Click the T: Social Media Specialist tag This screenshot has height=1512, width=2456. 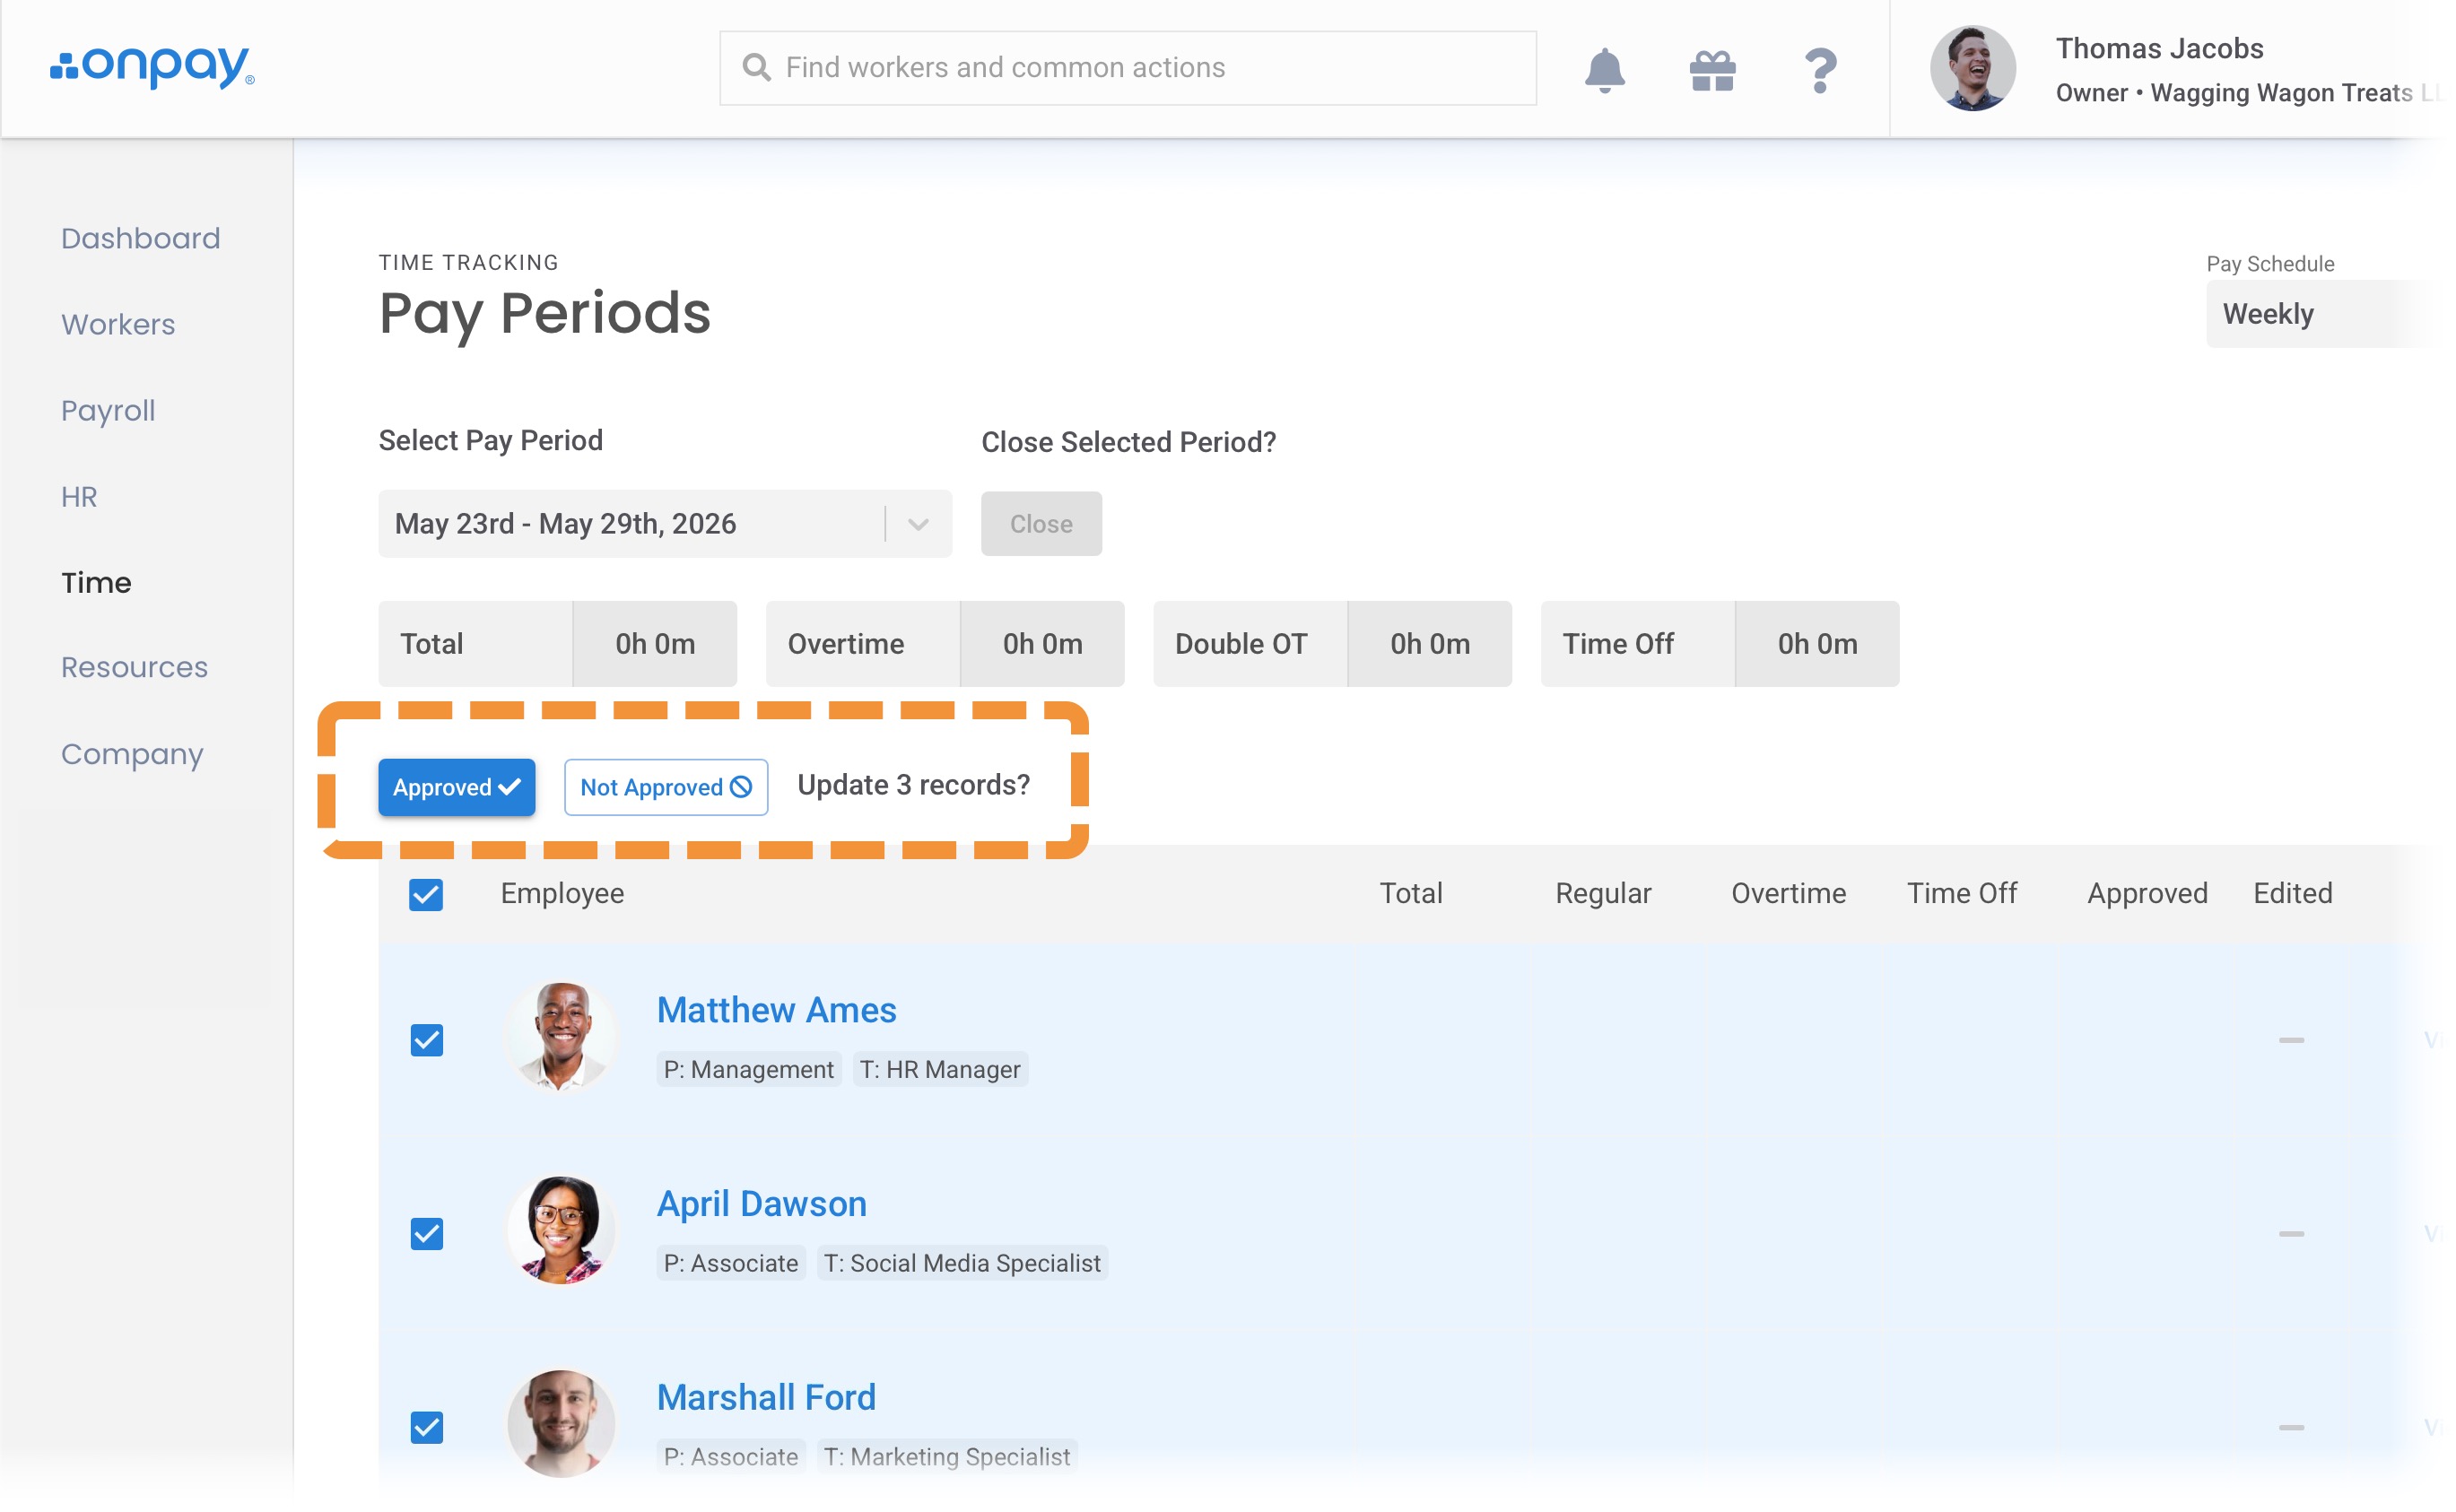point(962,1263)
